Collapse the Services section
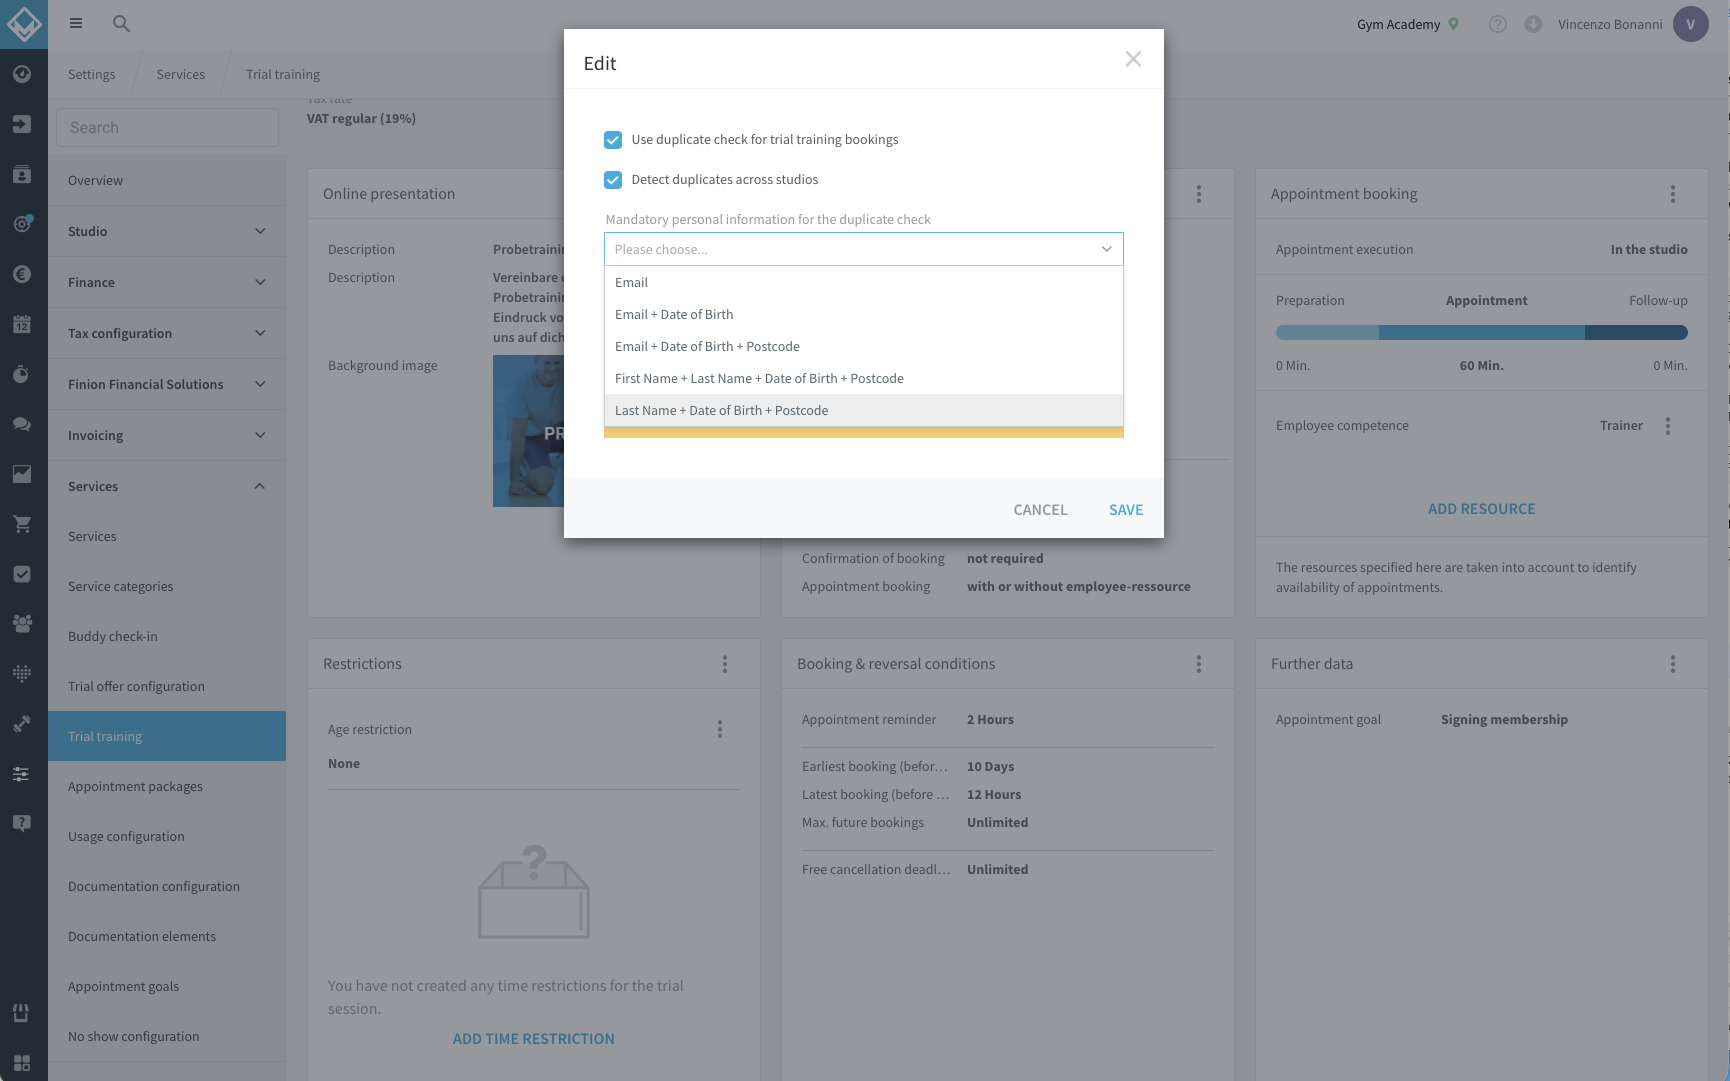The image size is (1730, 1081). pos(167,486)
